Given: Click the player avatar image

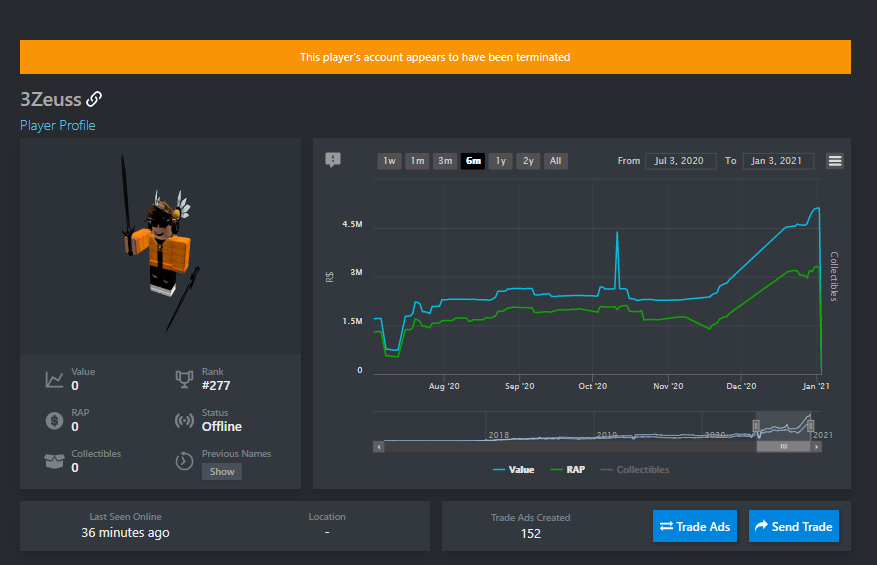Looking at the screenshot, I should click(161, 244).
